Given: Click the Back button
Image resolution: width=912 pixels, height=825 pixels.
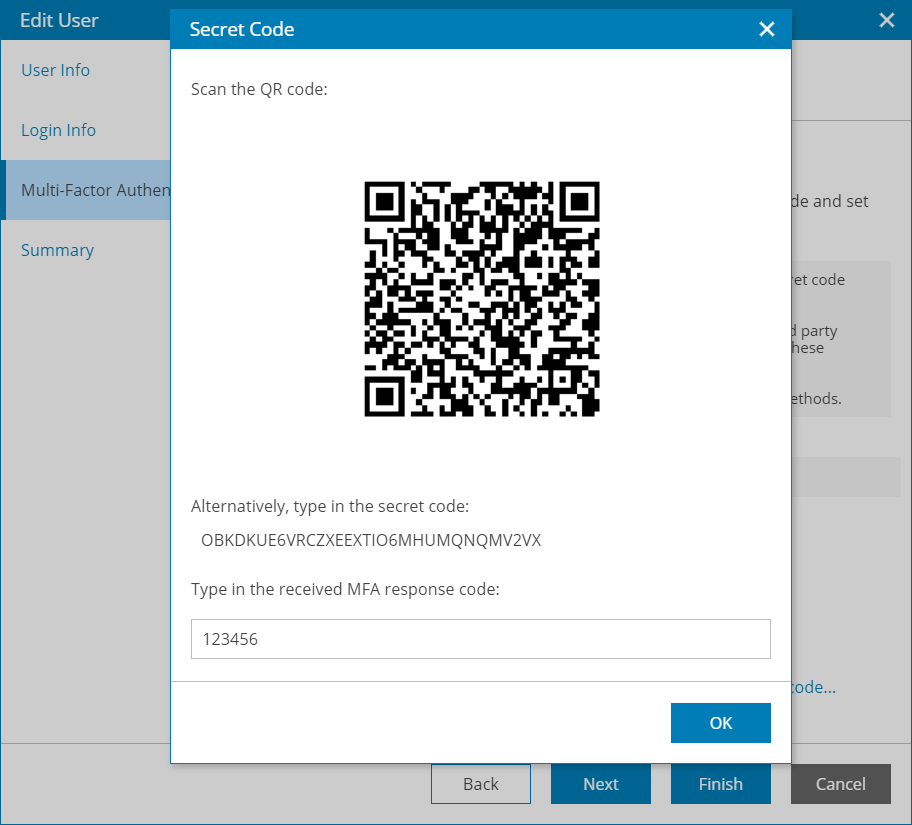Looking at the screenshot, I should click(480, 784).
